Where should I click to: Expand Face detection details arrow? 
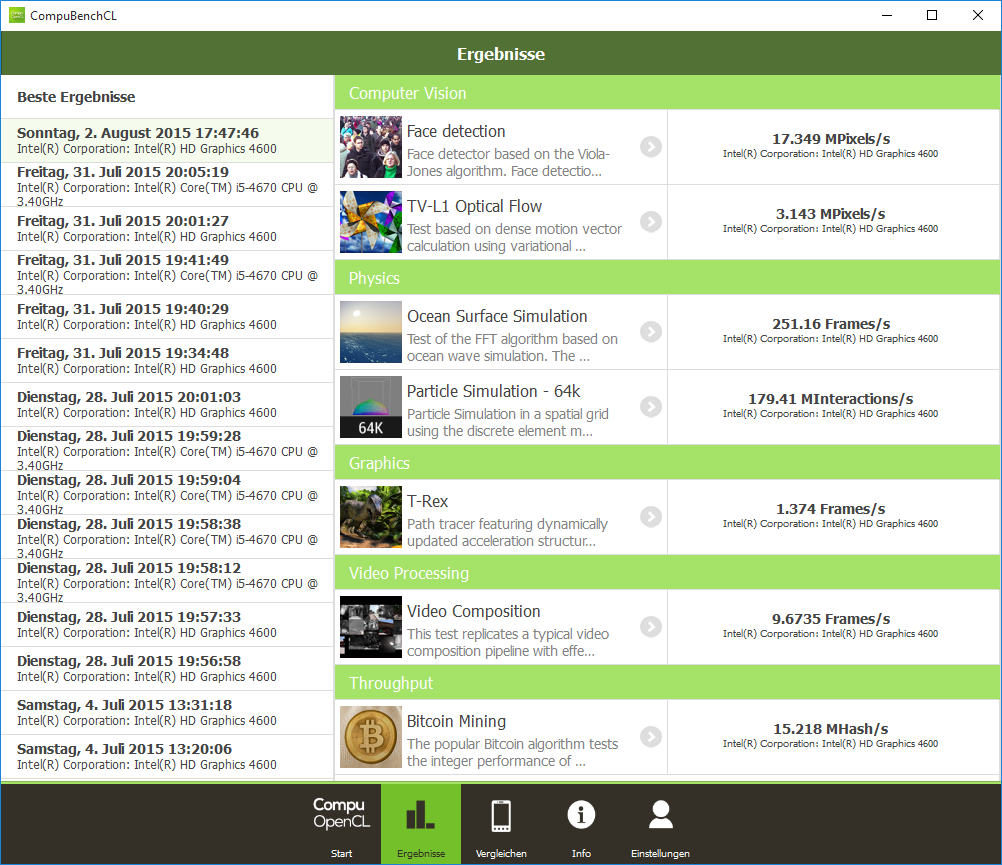[x=651, y=147]
